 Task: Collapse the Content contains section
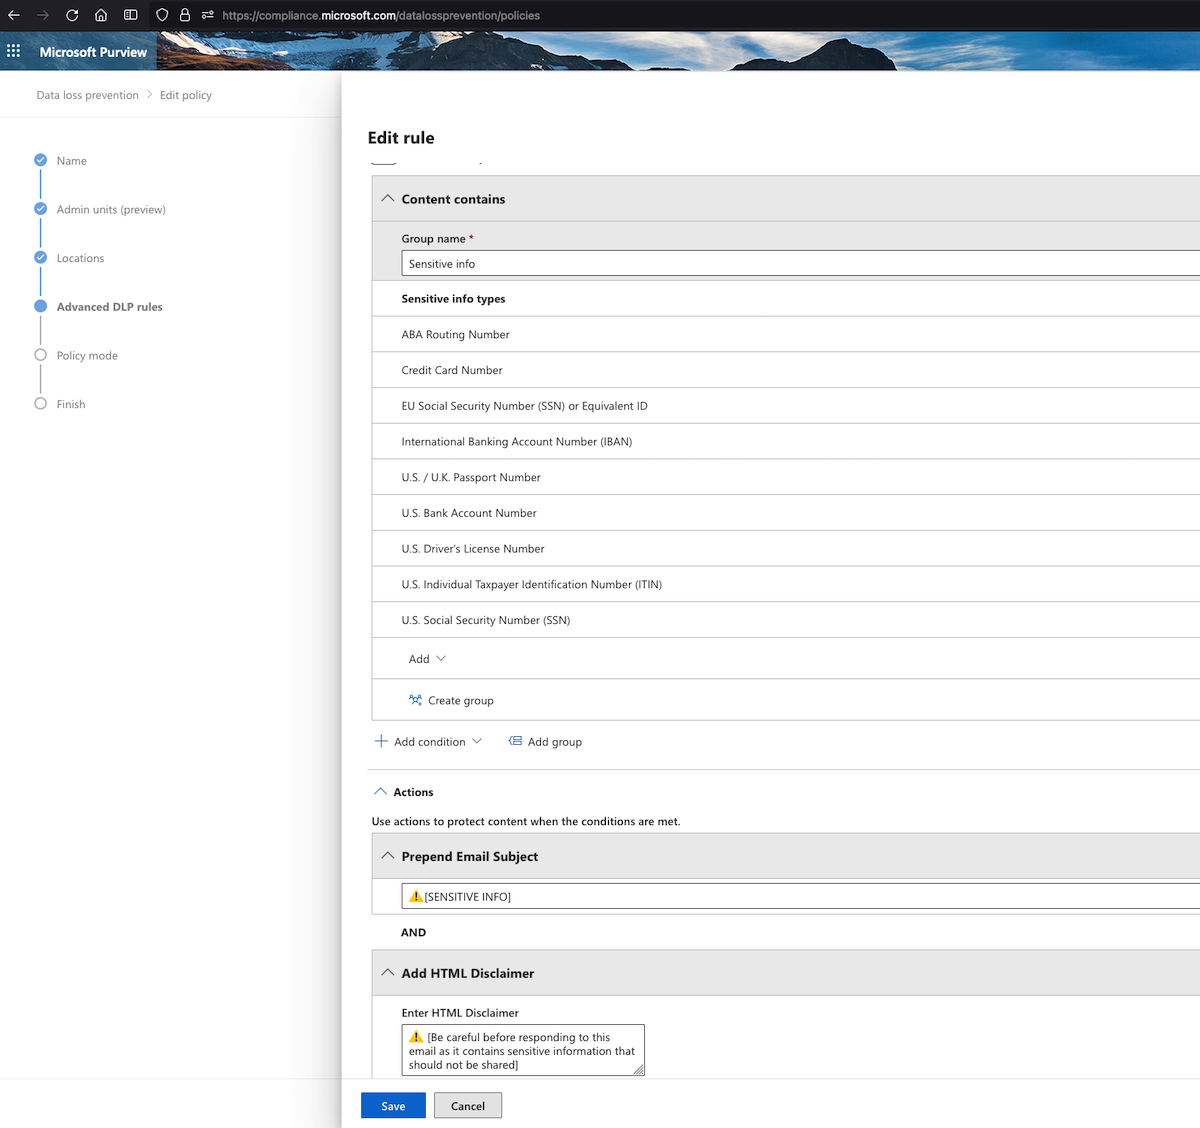click(x=388, y=198)
